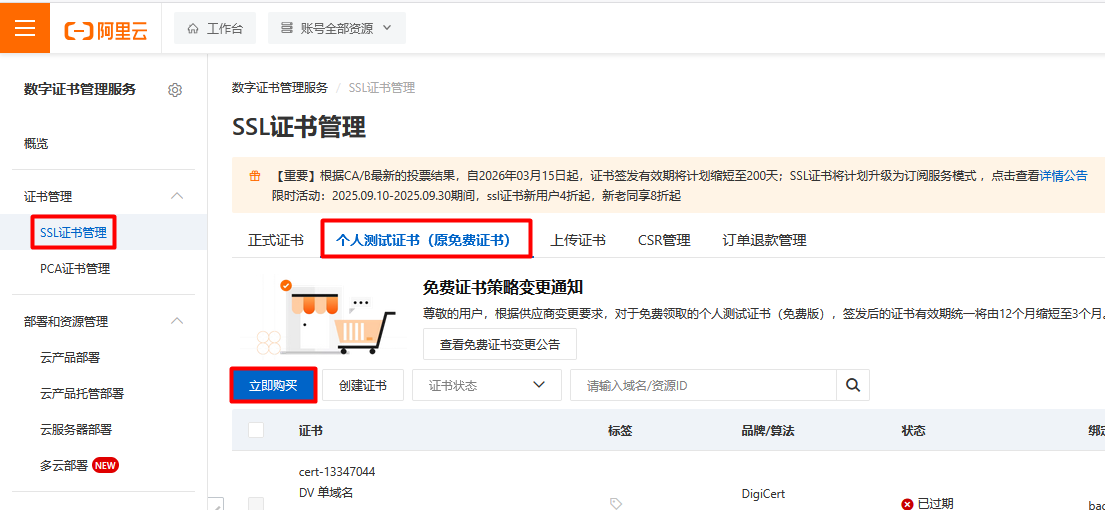Click the gift icon in notice banner
The width and height of the screenshot is (1105, 510).
pos(255,176)
